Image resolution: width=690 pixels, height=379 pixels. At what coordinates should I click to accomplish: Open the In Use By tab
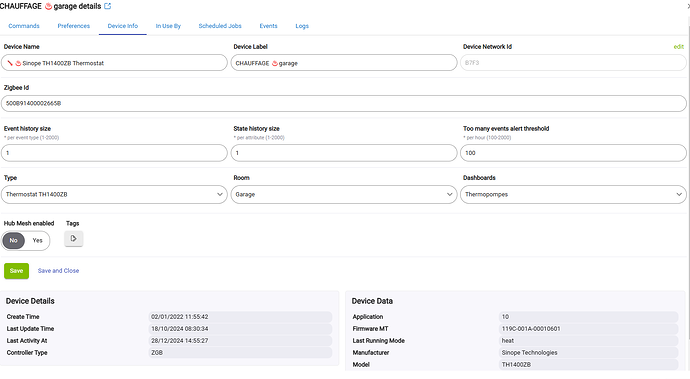pos(168,26)
